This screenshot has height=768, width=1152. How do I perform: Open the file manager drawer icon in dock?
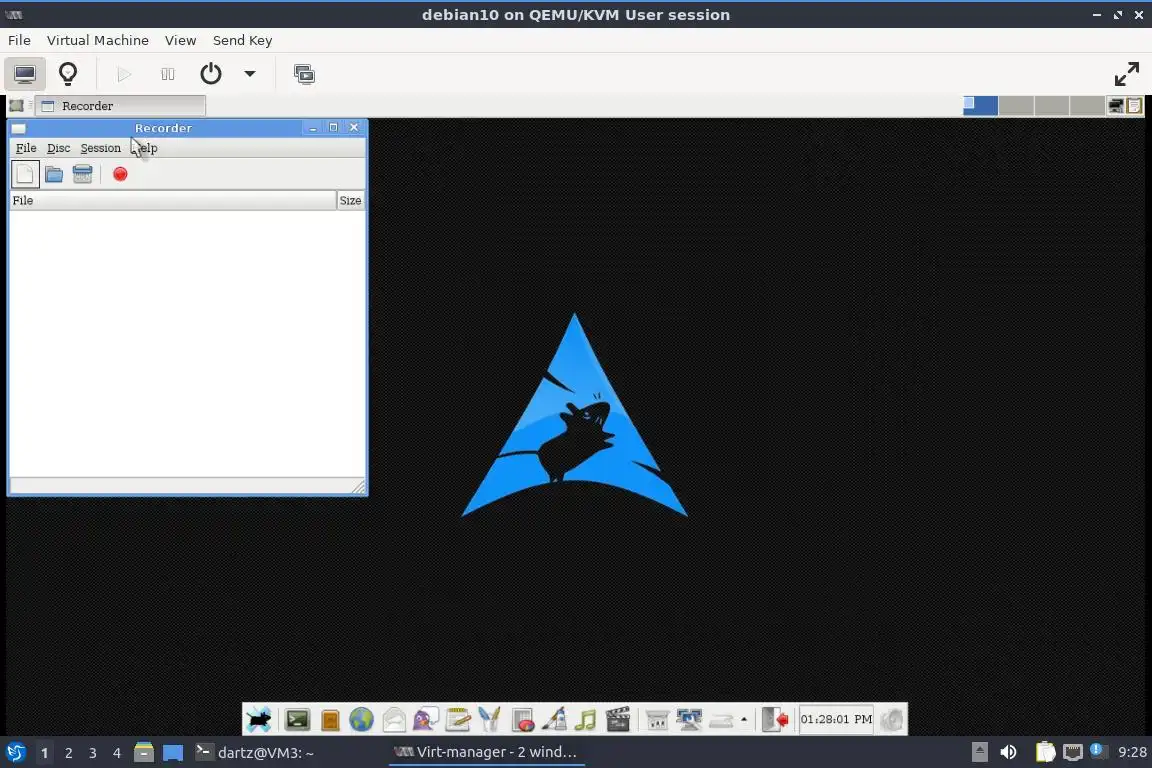point(330,720)
